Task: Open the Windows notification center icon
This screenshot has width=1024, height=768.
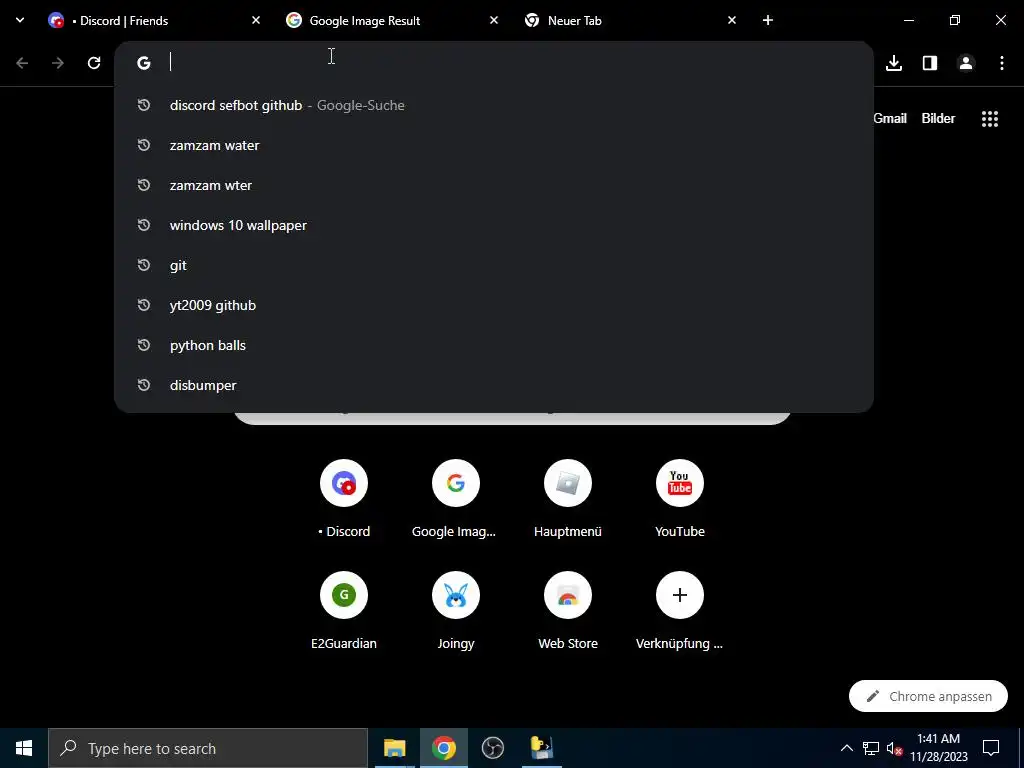Action: [991, 748]
